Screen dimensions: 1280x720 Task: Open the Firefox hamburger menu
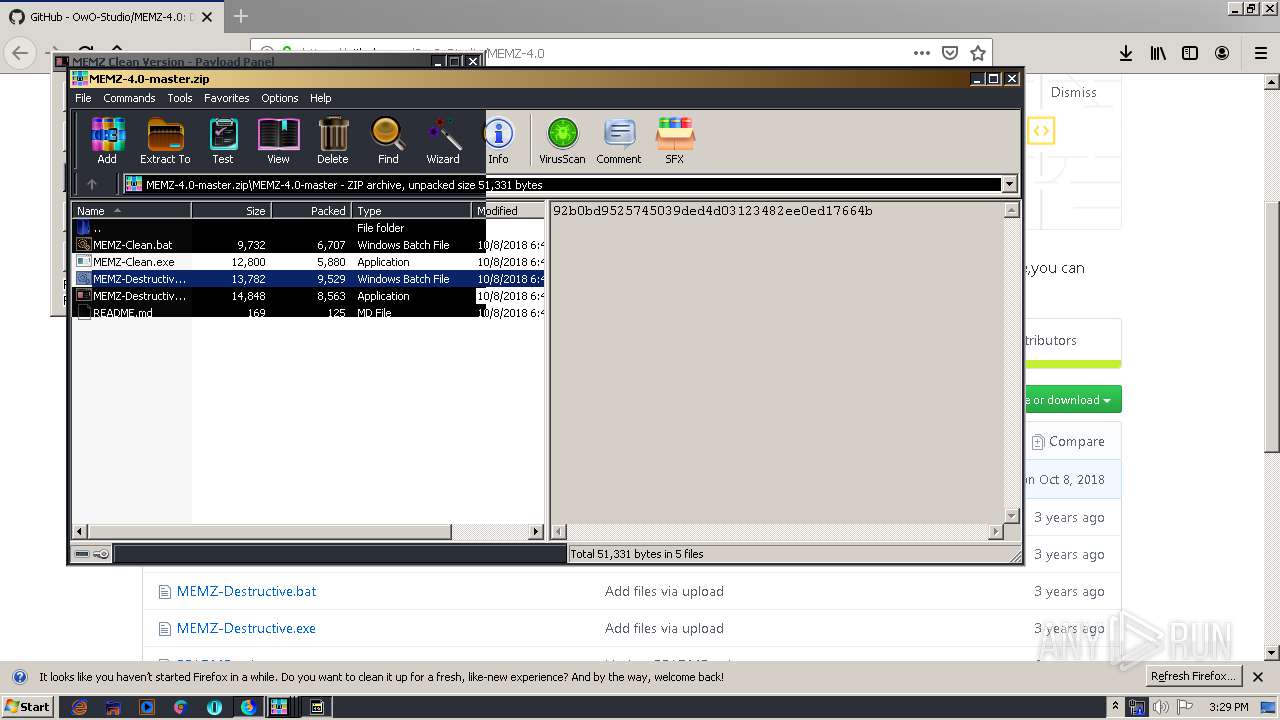coord(1261,53)
